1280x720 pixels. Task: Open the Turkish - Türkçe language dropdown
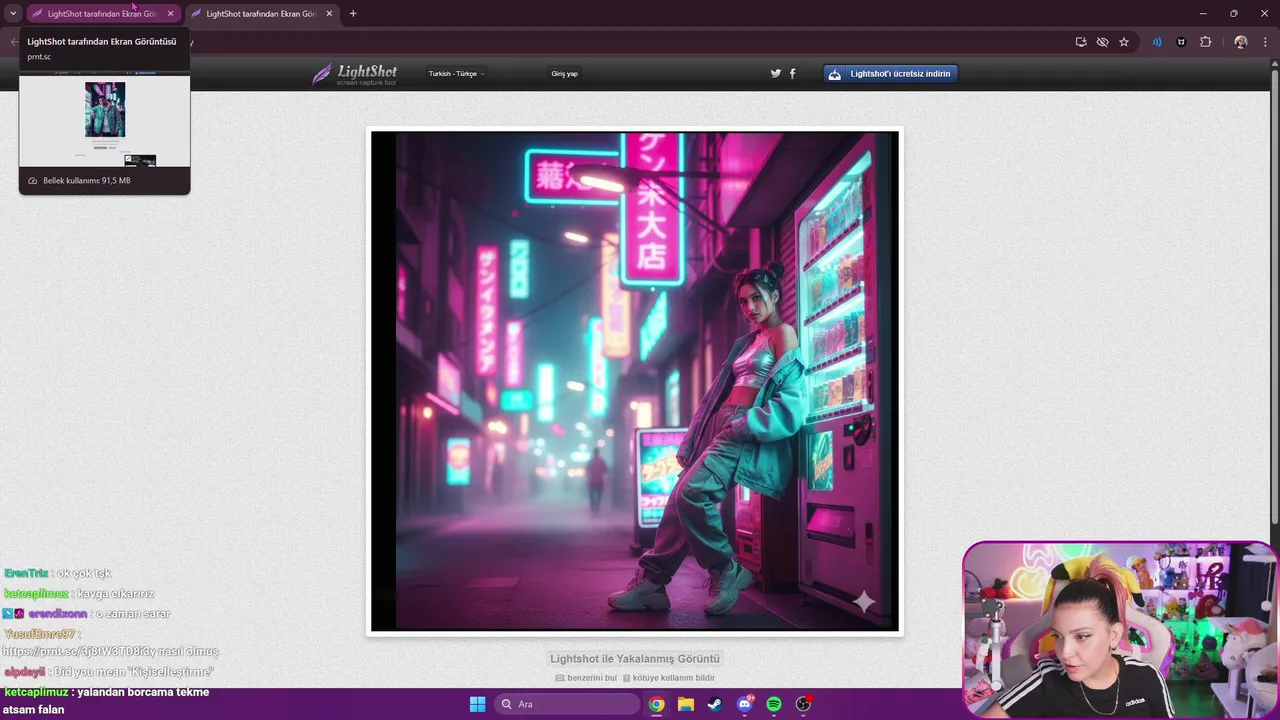click(x=456, y=73)
